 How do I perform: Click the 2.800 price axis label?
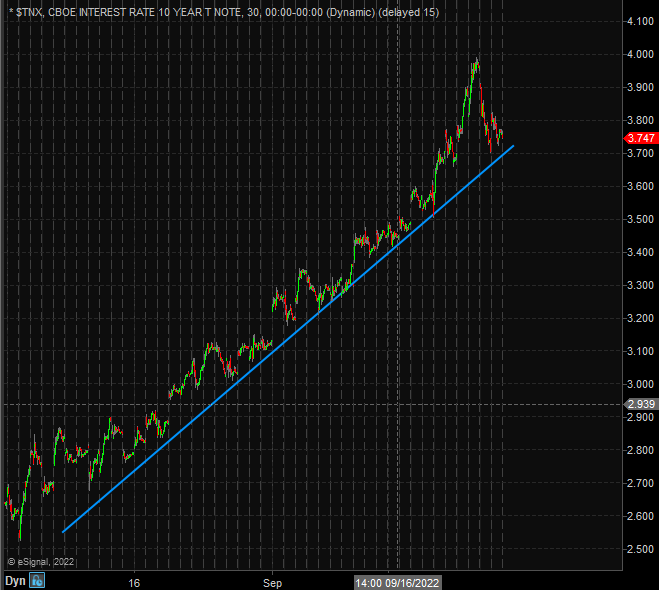[x=641, y=450]
